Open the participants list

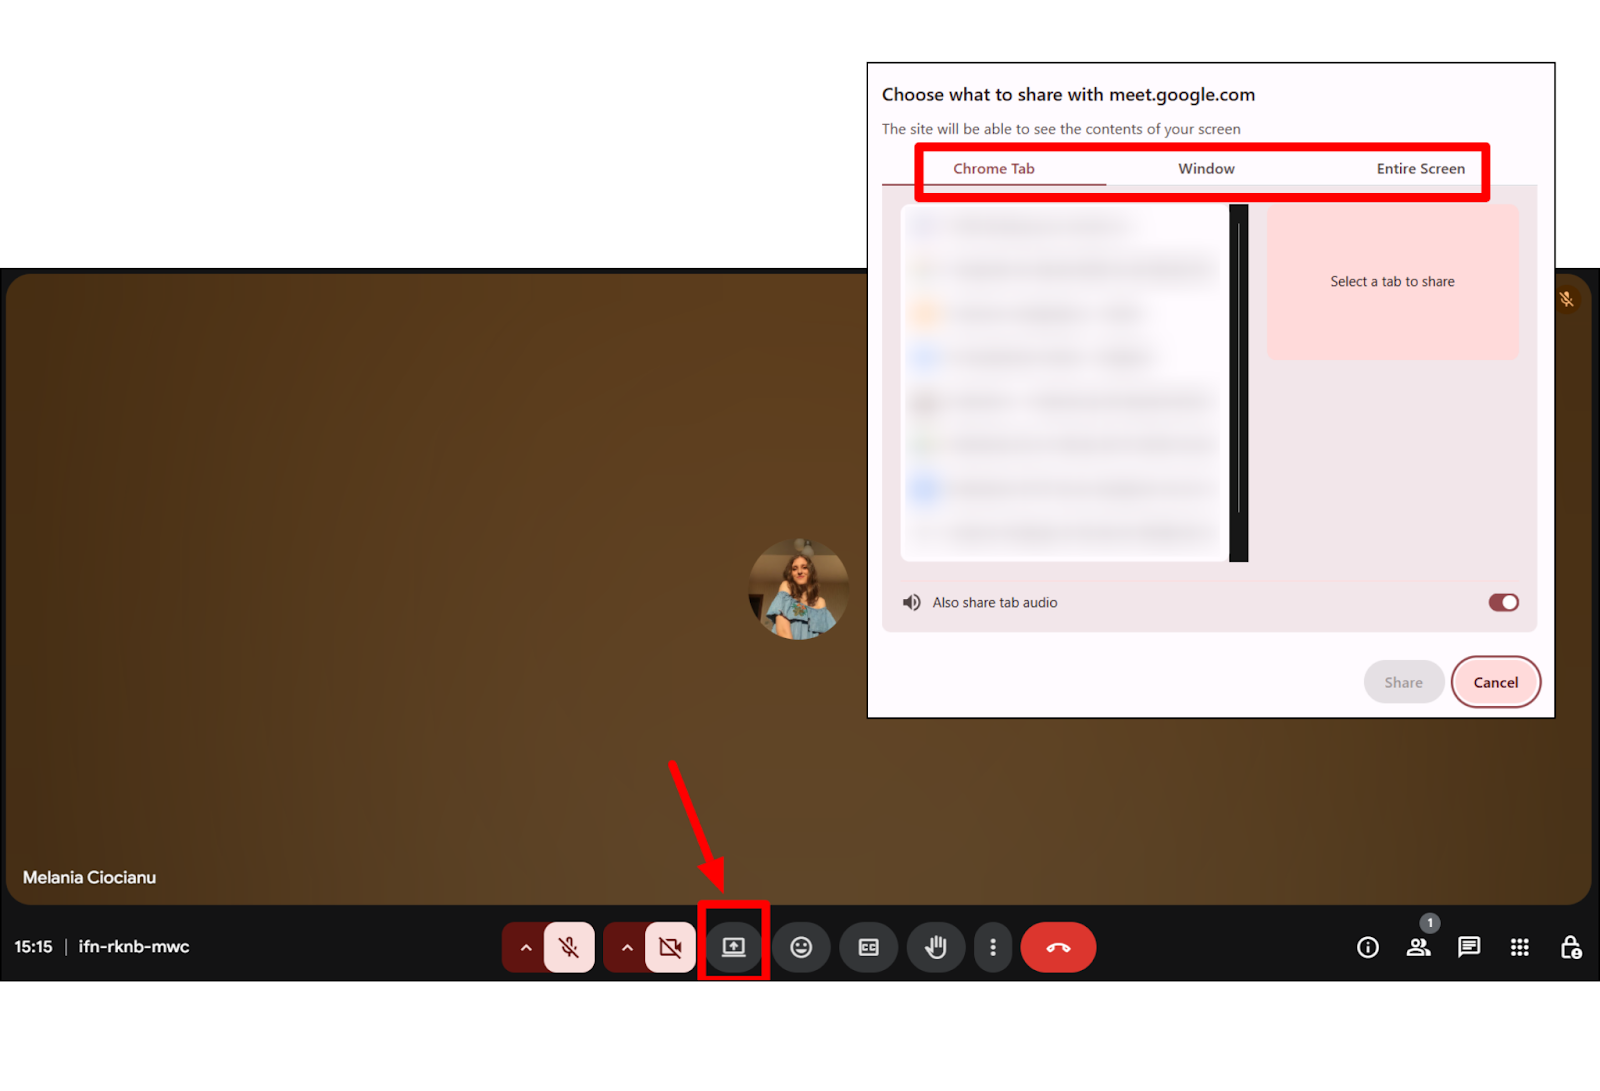(1418, 947)
